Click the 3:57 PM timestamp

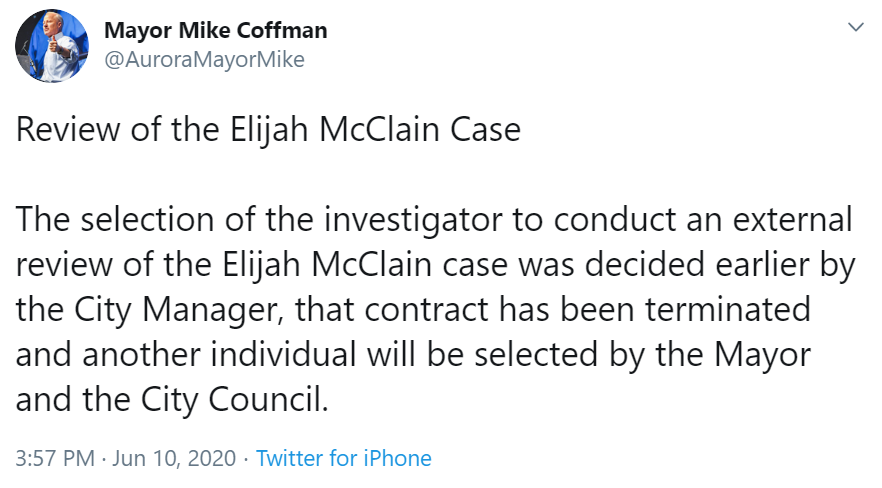pyautogui.click(x=55, y=459)
